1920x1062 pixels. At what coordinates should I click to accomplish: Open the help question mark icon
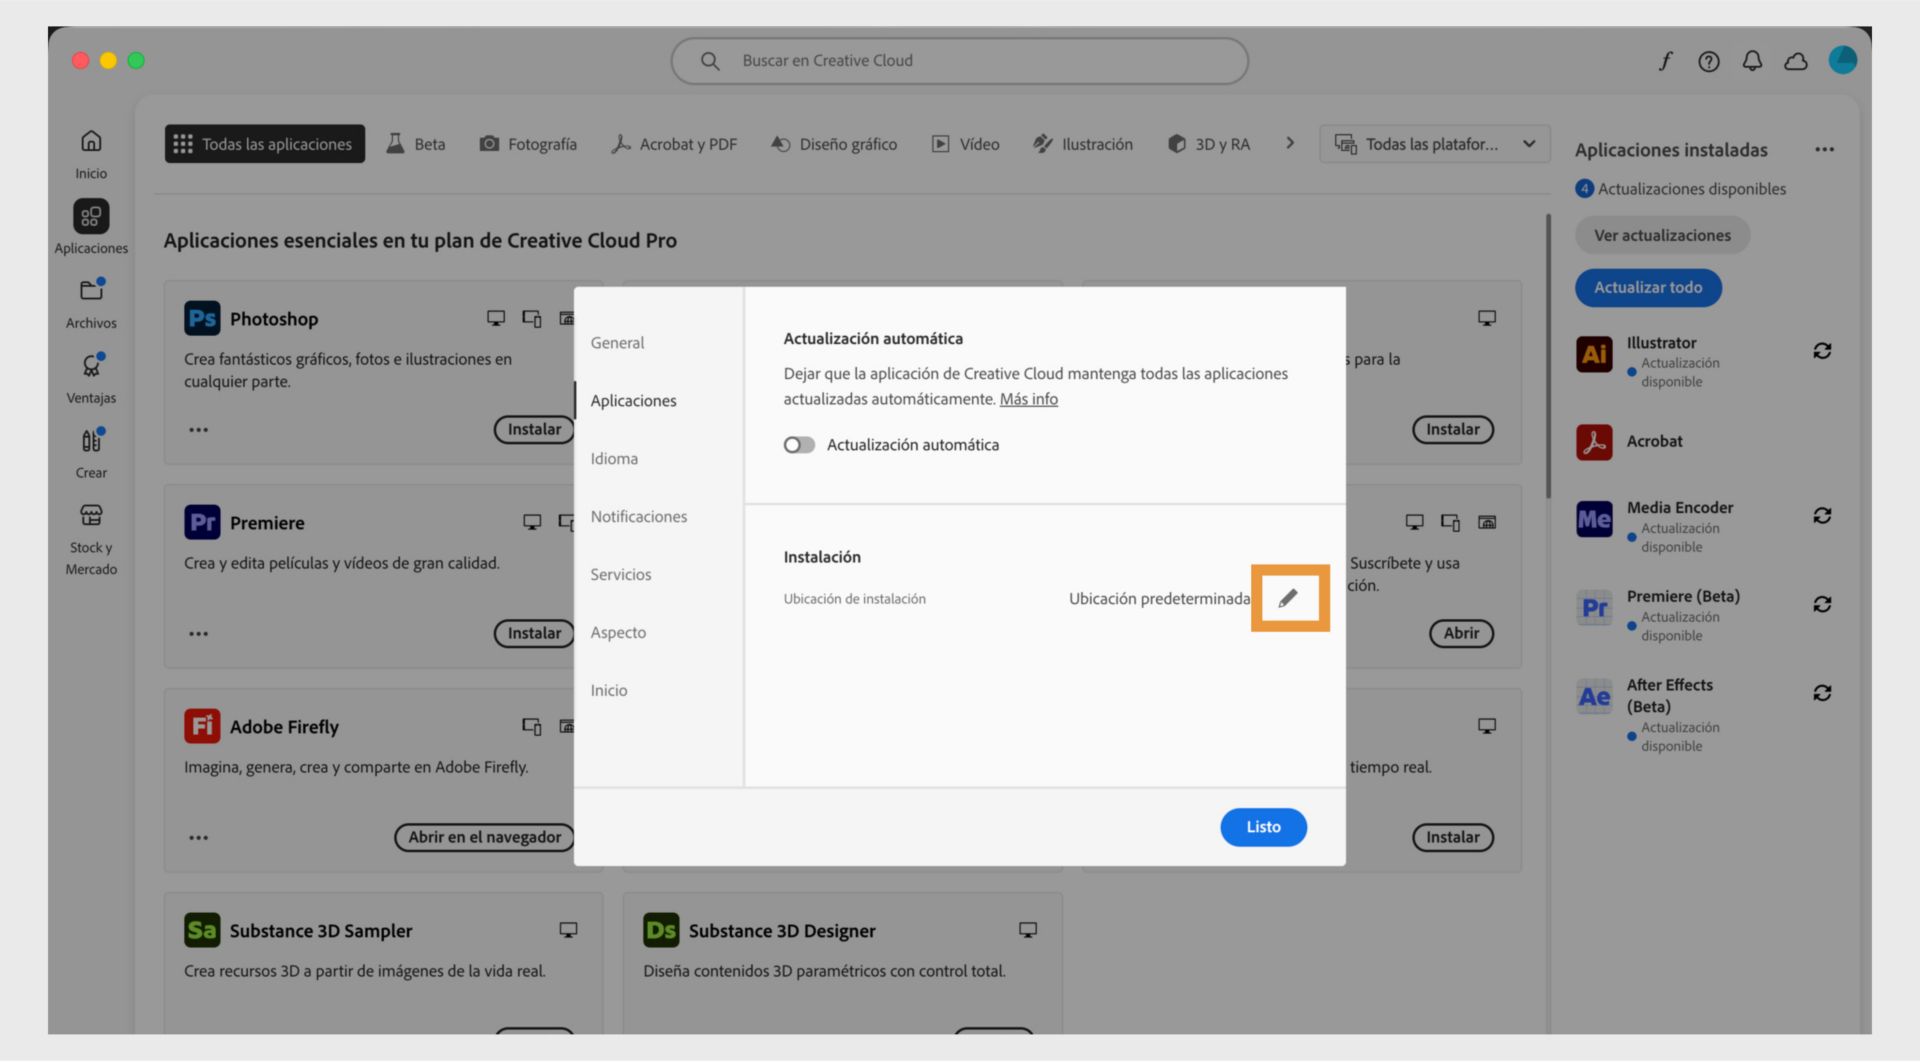click(x=1709, y=61)
